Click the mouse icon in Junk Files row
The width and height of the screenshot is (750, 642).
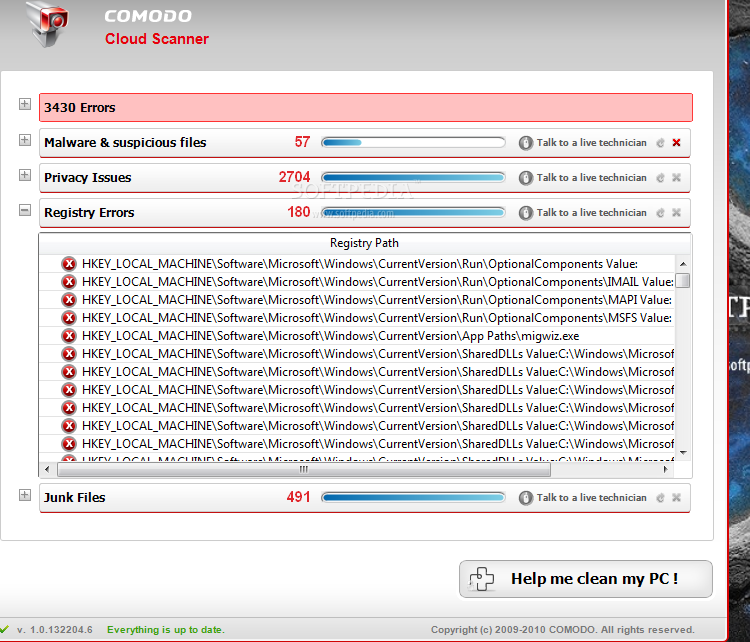[525, 498]
